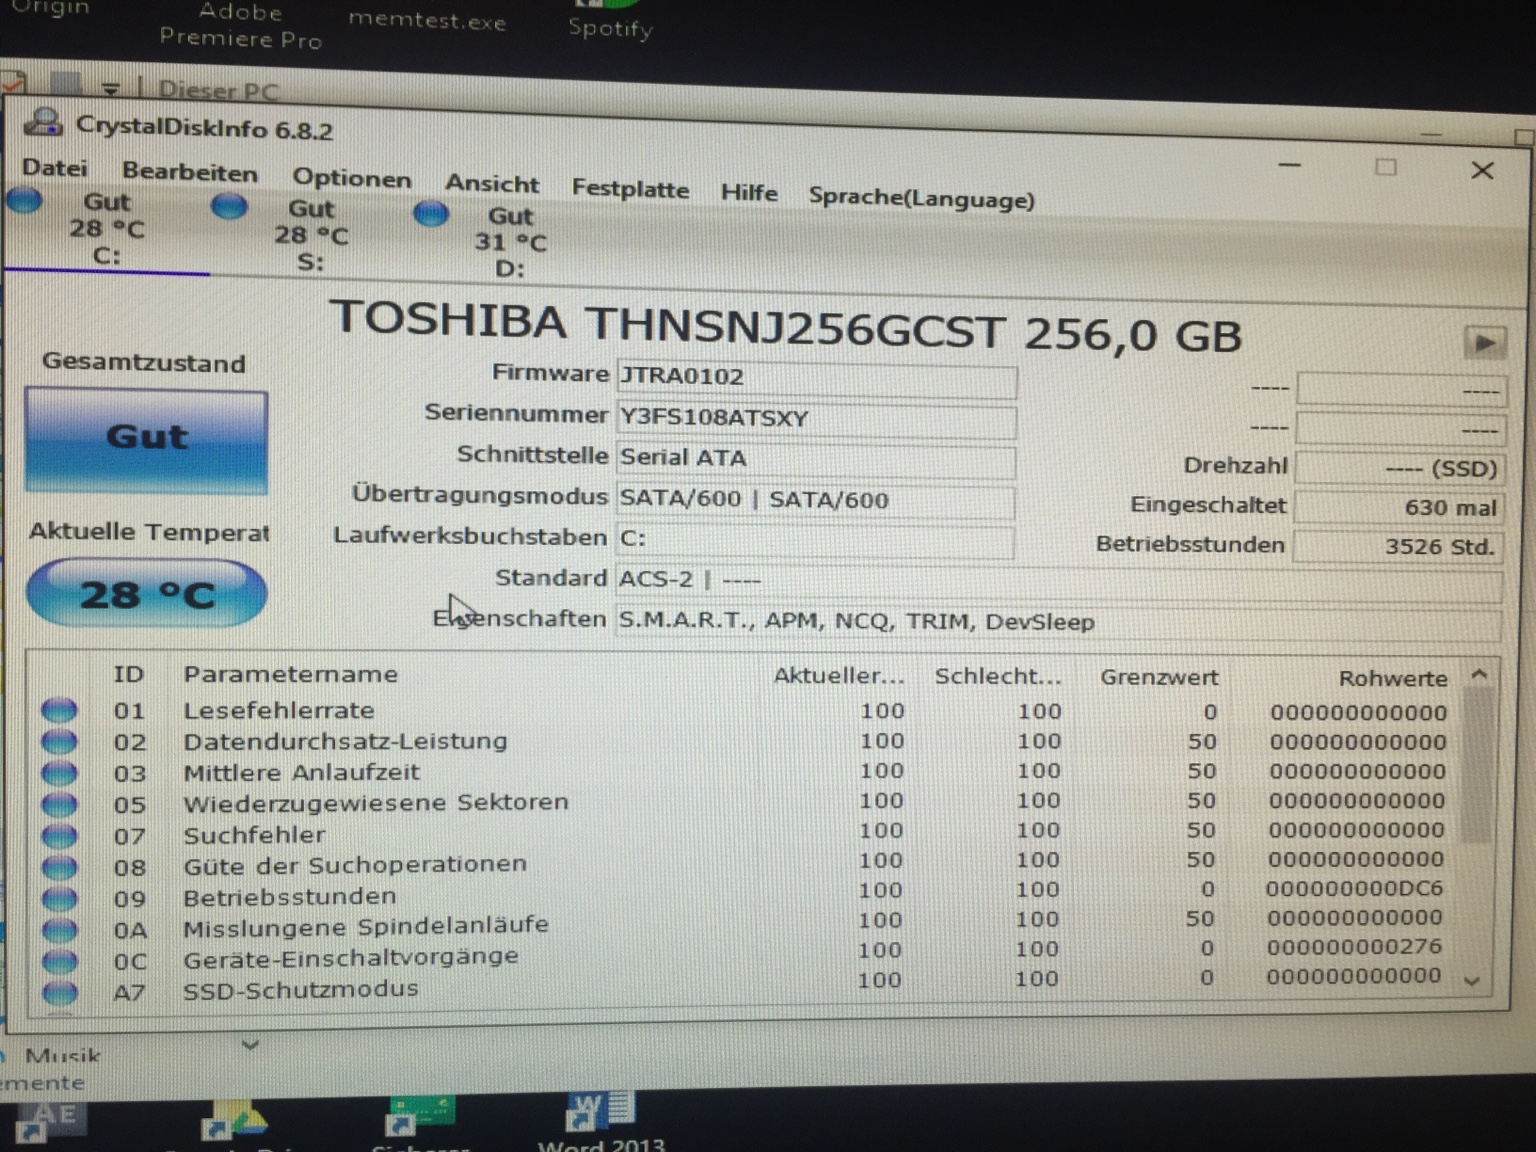
Task: Open the Optionen menu
Action: point(351,178)
